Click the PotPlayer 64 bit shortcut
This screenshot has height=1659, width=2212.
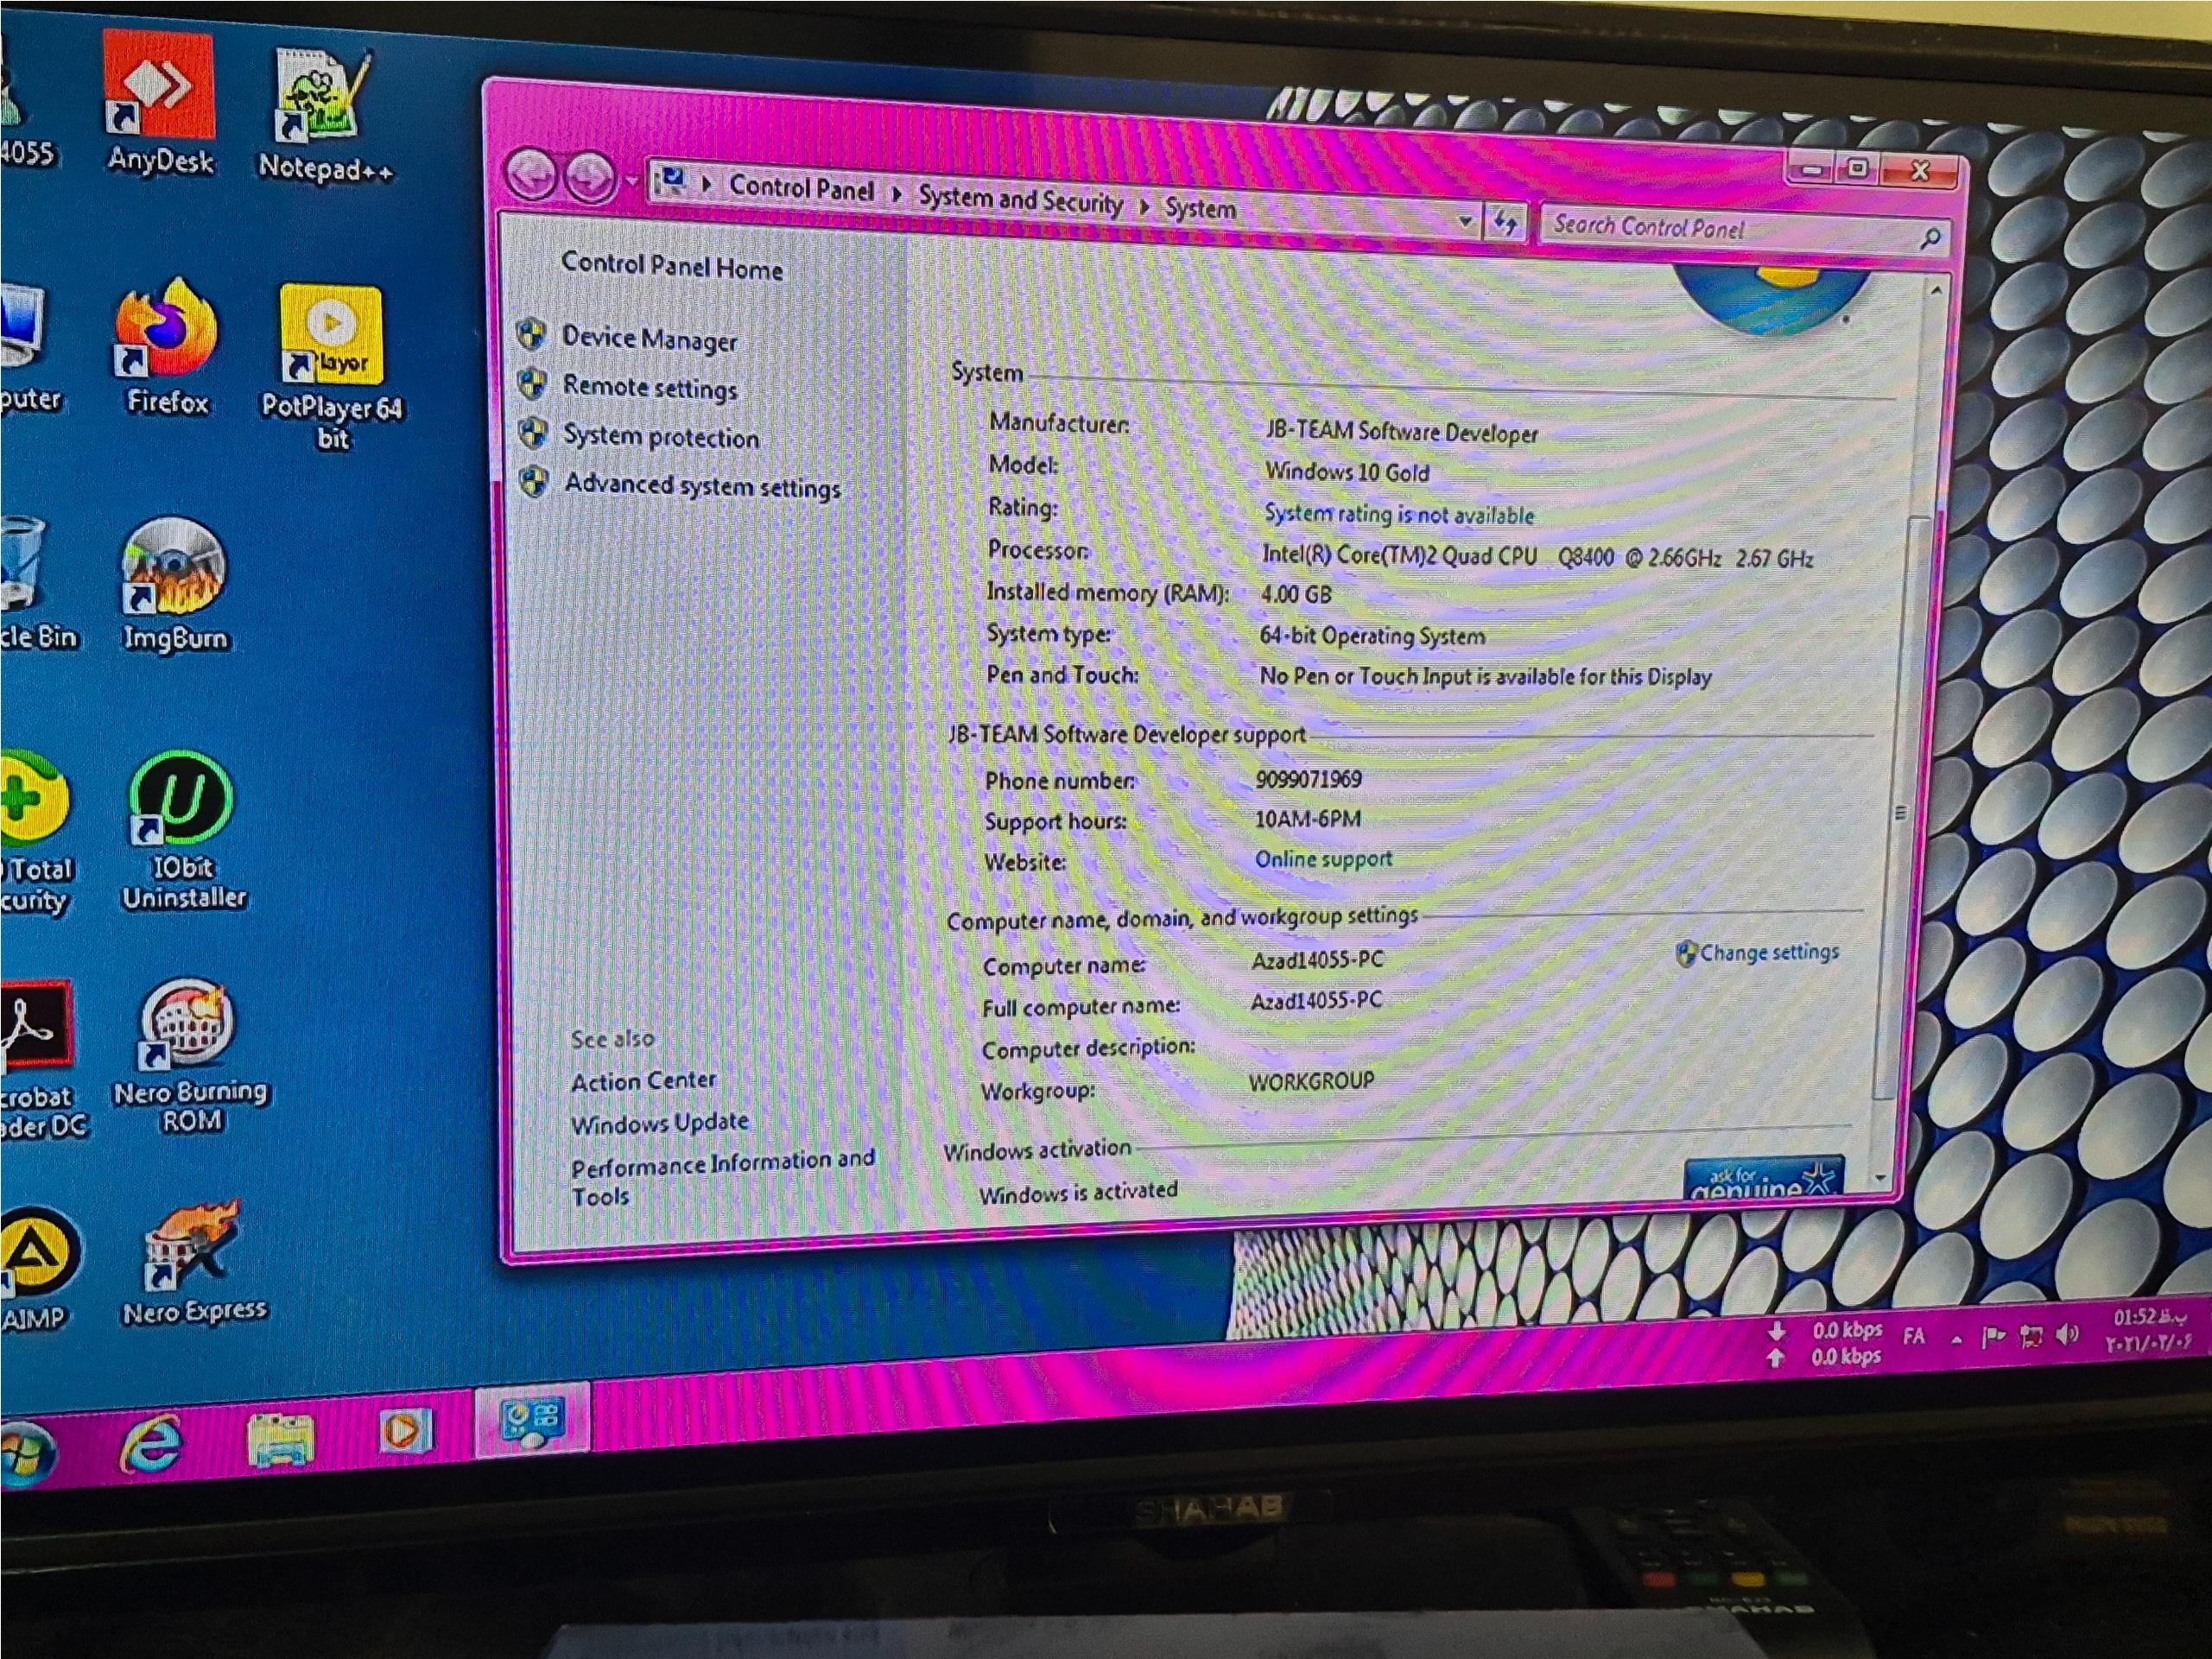[332, 368]
